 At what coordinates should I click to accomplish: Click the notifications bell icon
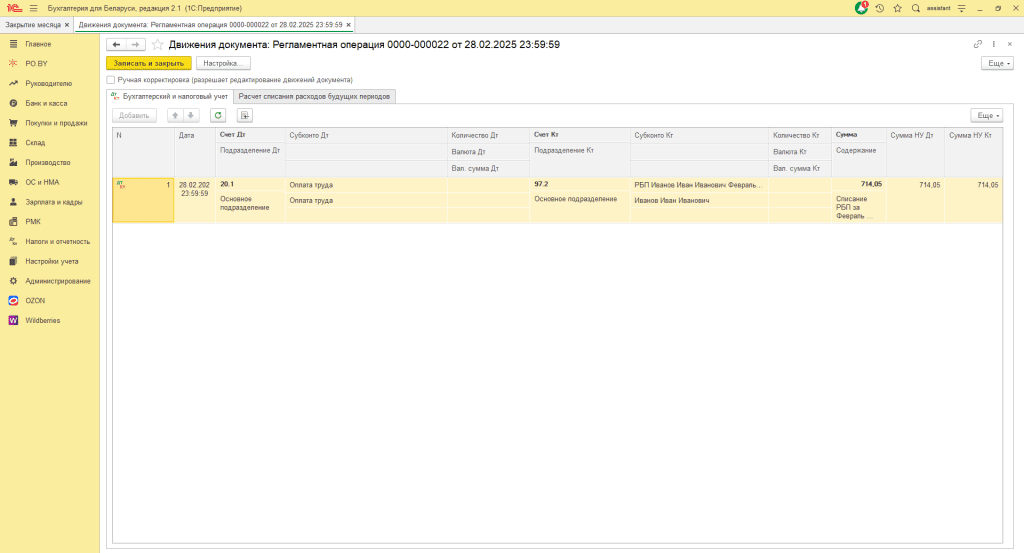[x=862, y=8]
